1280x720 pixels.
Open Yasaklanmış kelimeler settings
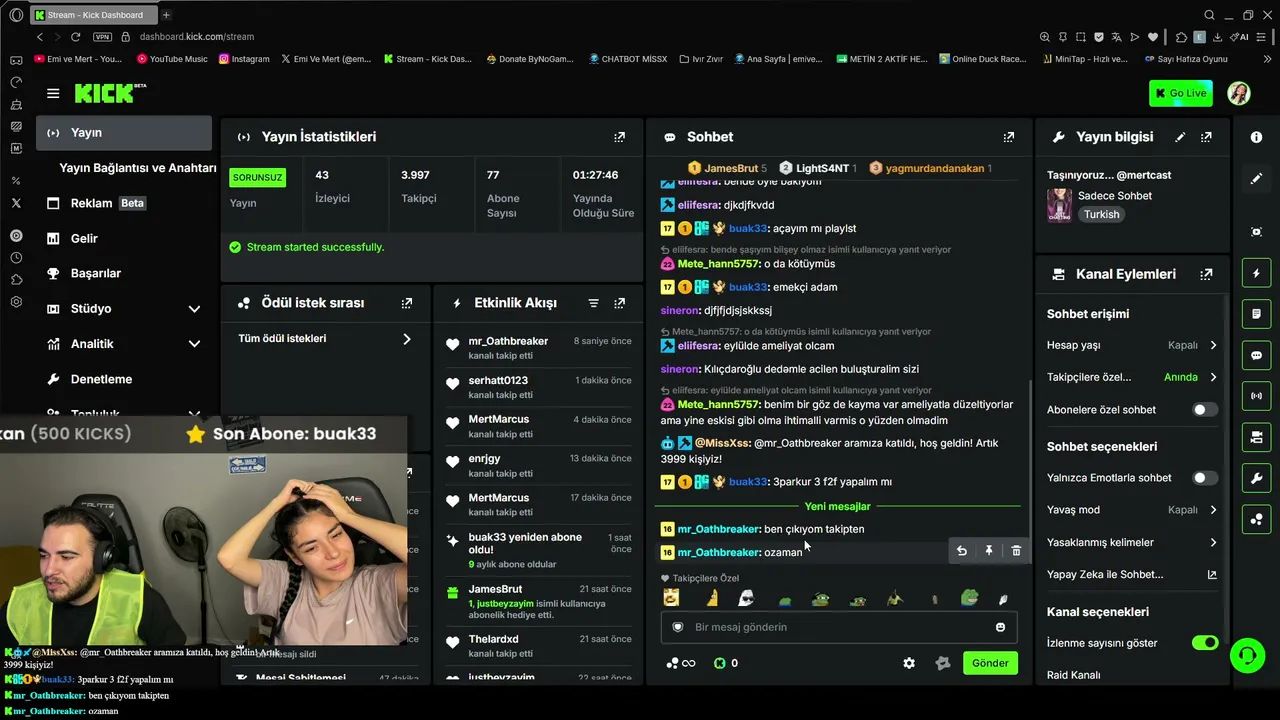pyautogui.click(x=1132, y=542)
